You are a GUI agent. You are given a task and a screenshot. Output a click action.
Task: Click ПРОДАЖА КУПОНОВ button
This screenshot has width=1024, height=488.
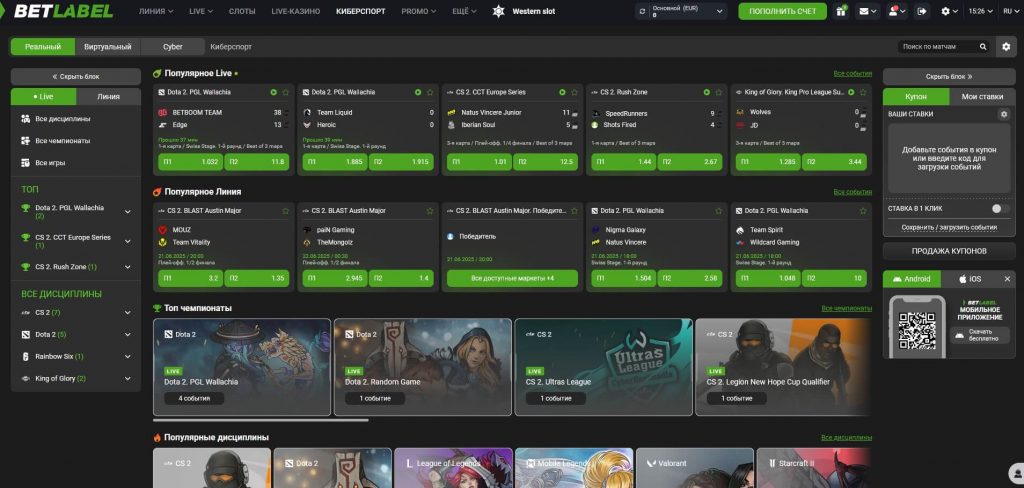coord(949,251)
